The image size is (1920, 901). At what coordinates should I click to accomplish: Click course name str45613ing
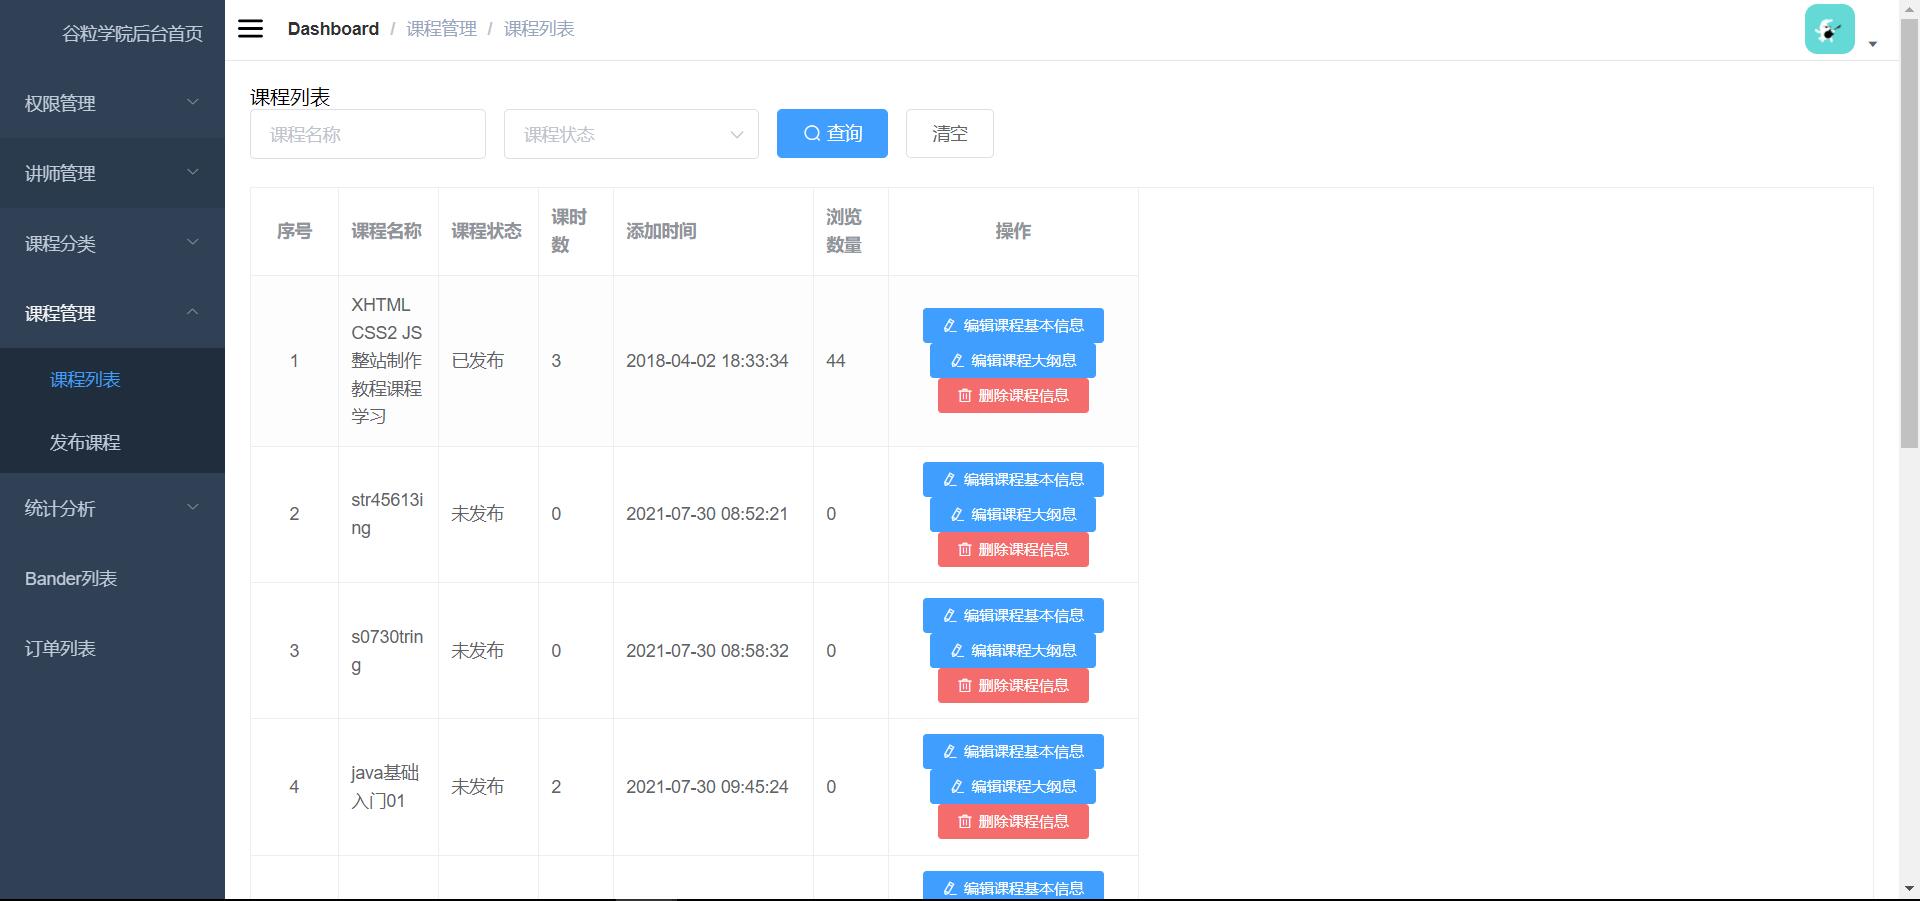coord(387,514)
